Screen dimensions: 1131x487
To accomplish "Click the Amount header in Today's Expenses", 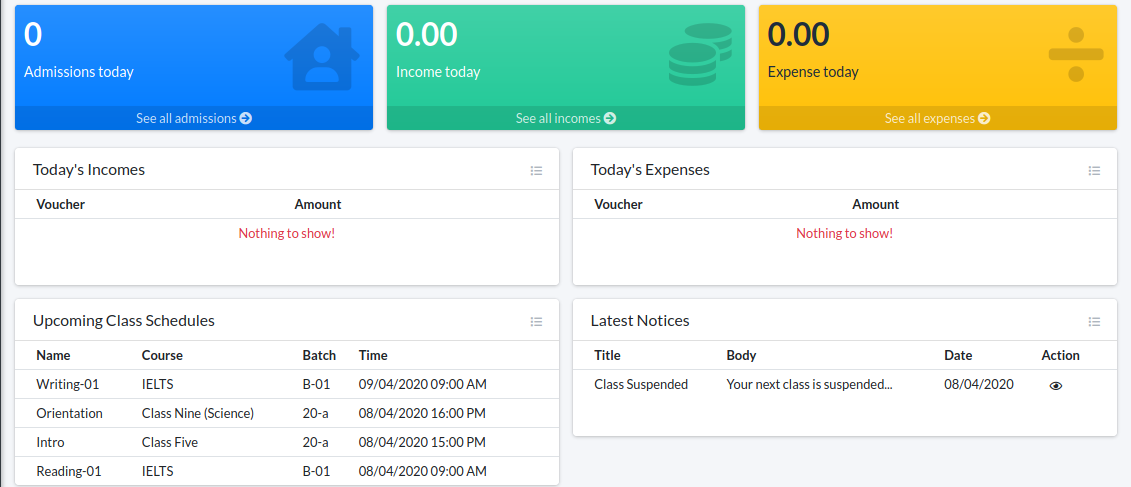I will (876, 204).
